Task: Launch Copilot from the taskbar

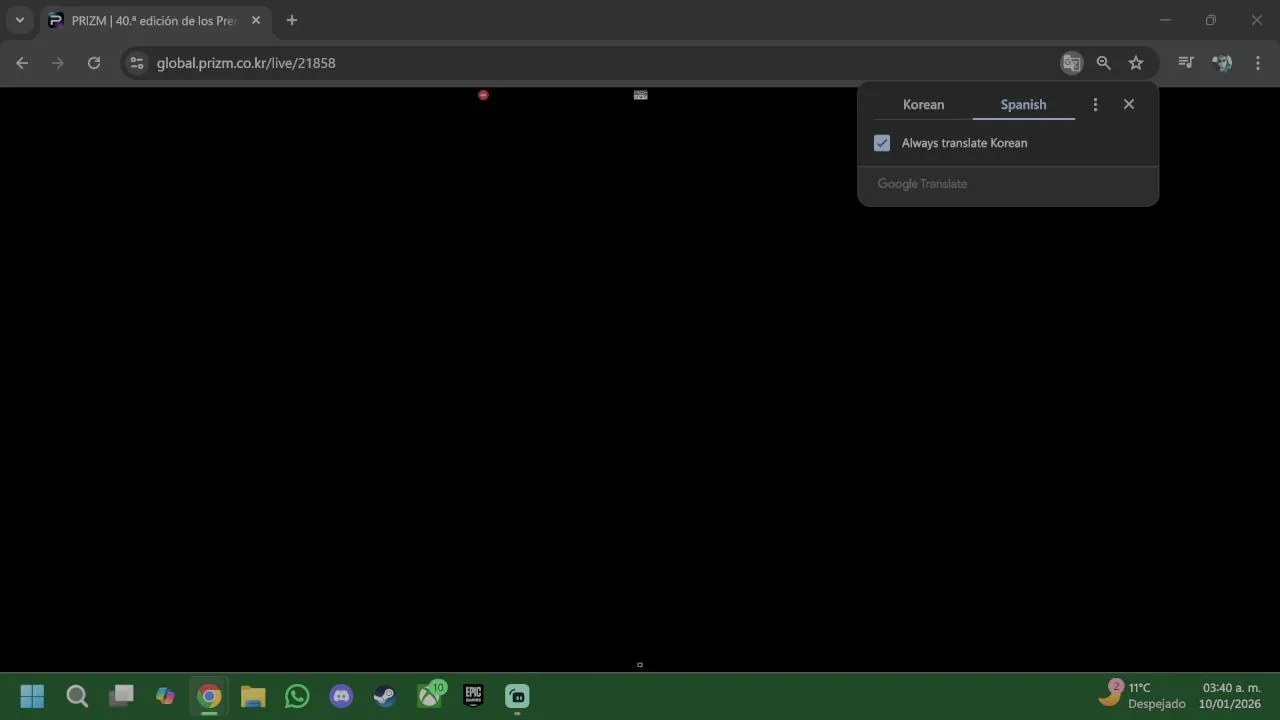Action: click(x=165, y=696)
